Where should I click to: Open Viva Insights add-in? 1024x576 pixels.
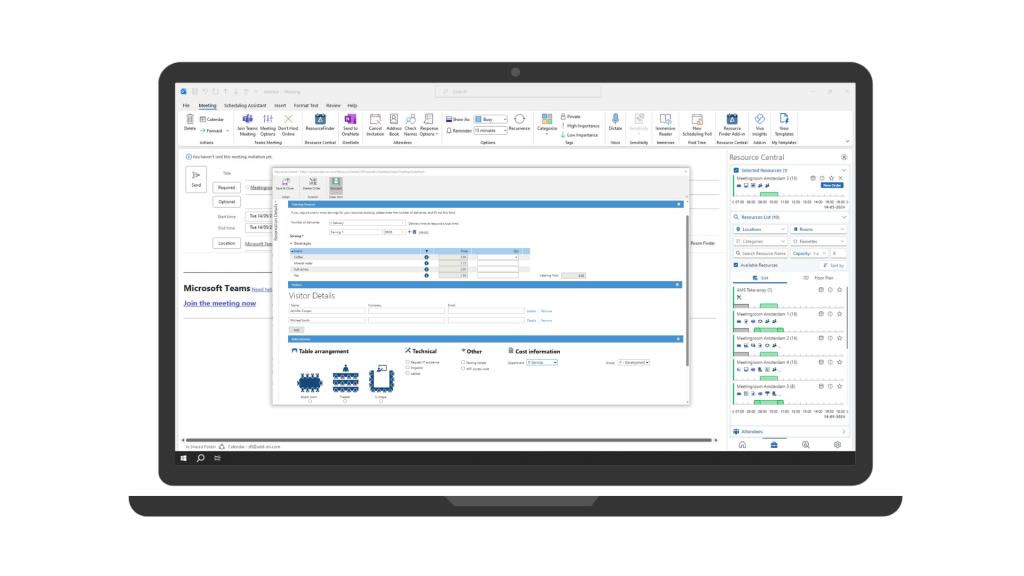(x=759, y=119)
